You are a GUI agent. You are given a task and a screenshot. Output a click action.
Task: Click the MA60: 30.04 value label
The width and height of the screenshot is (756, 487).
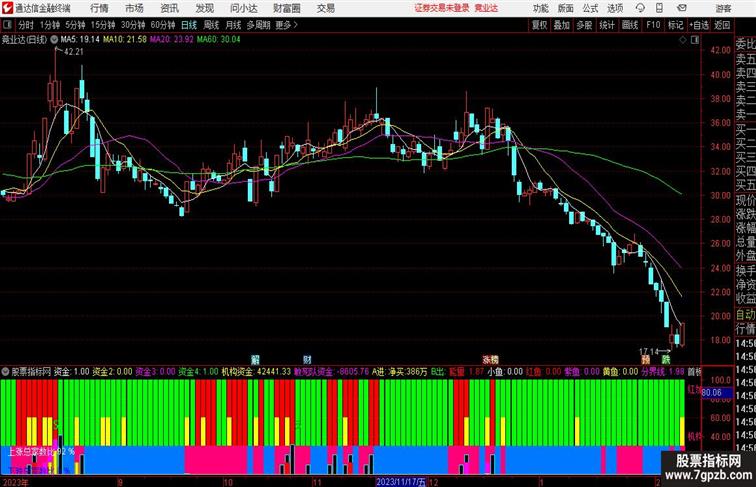click(218, 40)
